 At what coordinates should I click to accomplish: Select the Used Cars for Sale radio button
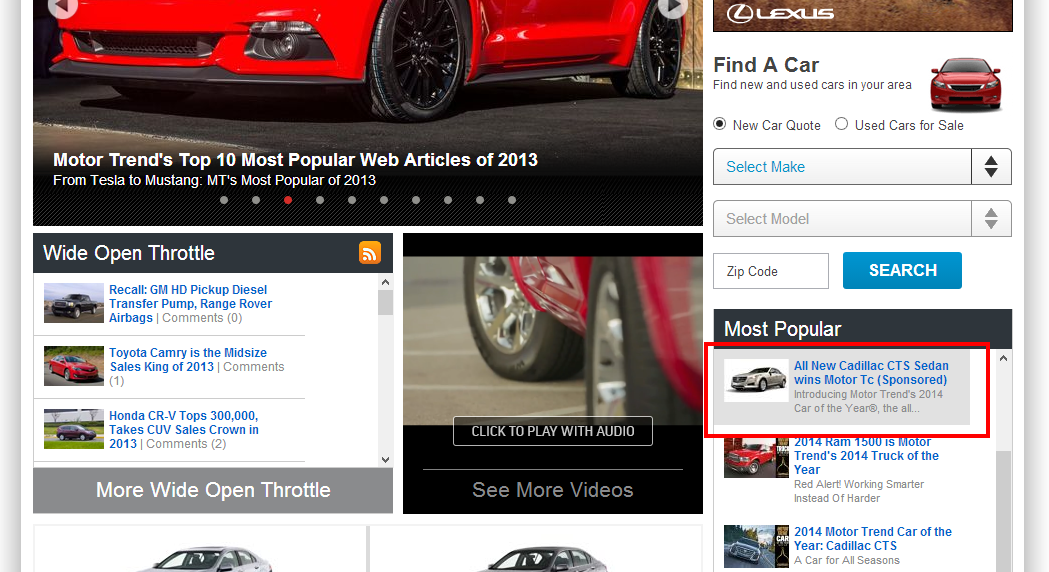[841, 124]
